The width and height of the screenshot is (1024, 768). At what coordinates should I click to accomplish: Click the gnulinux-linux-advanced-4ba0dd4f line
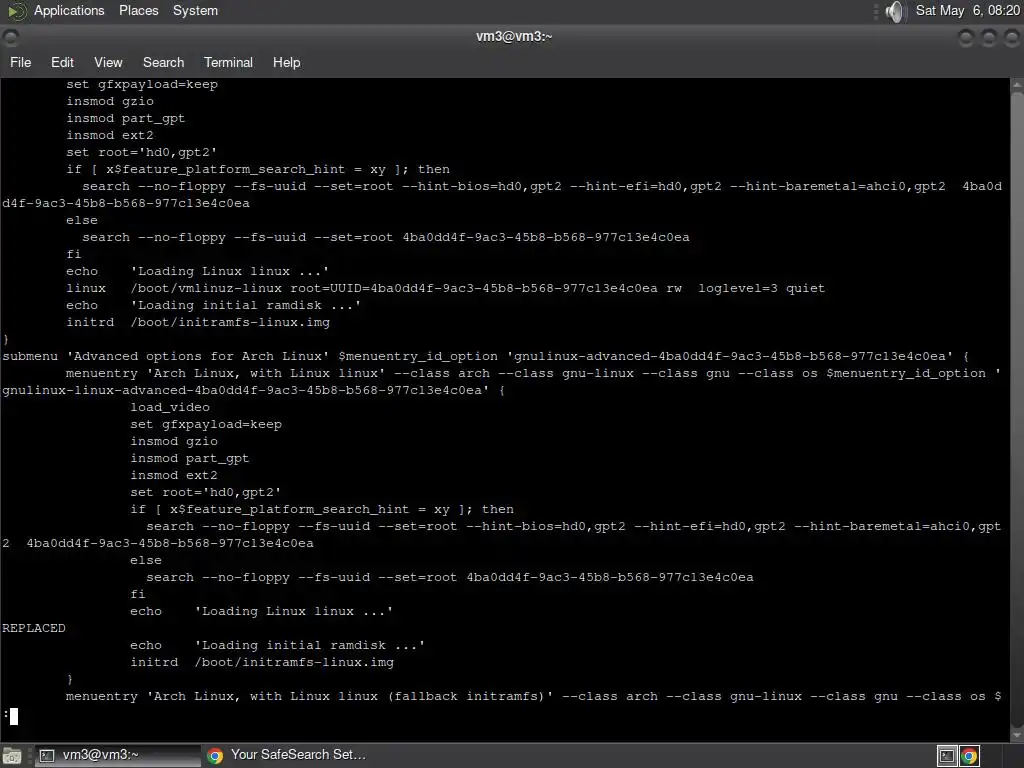pyautogui.click(x=253, y=391)
